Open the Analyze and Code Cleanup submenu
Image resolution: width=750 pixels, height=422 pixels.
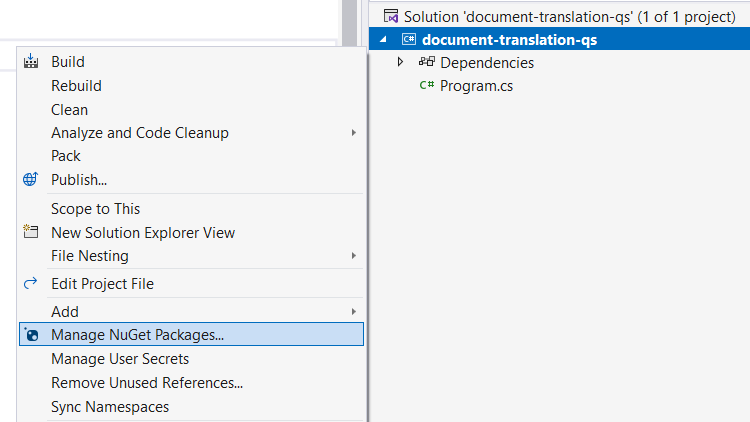pyautogui.click(x=354, y=133)
